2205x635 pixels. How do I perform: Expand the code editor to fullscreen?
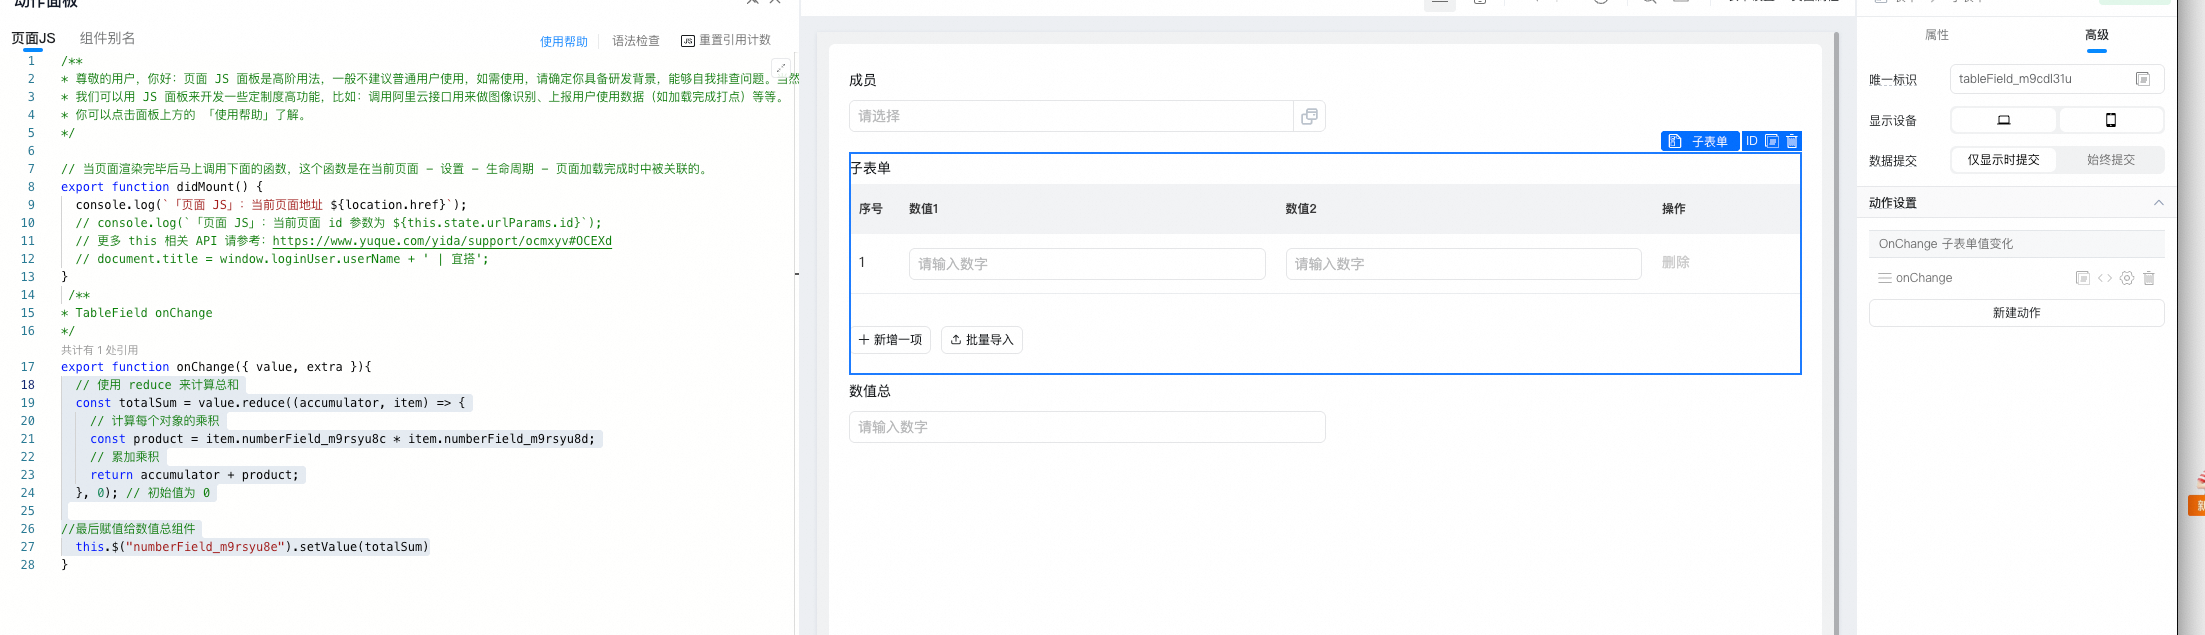tap(781, 68)
